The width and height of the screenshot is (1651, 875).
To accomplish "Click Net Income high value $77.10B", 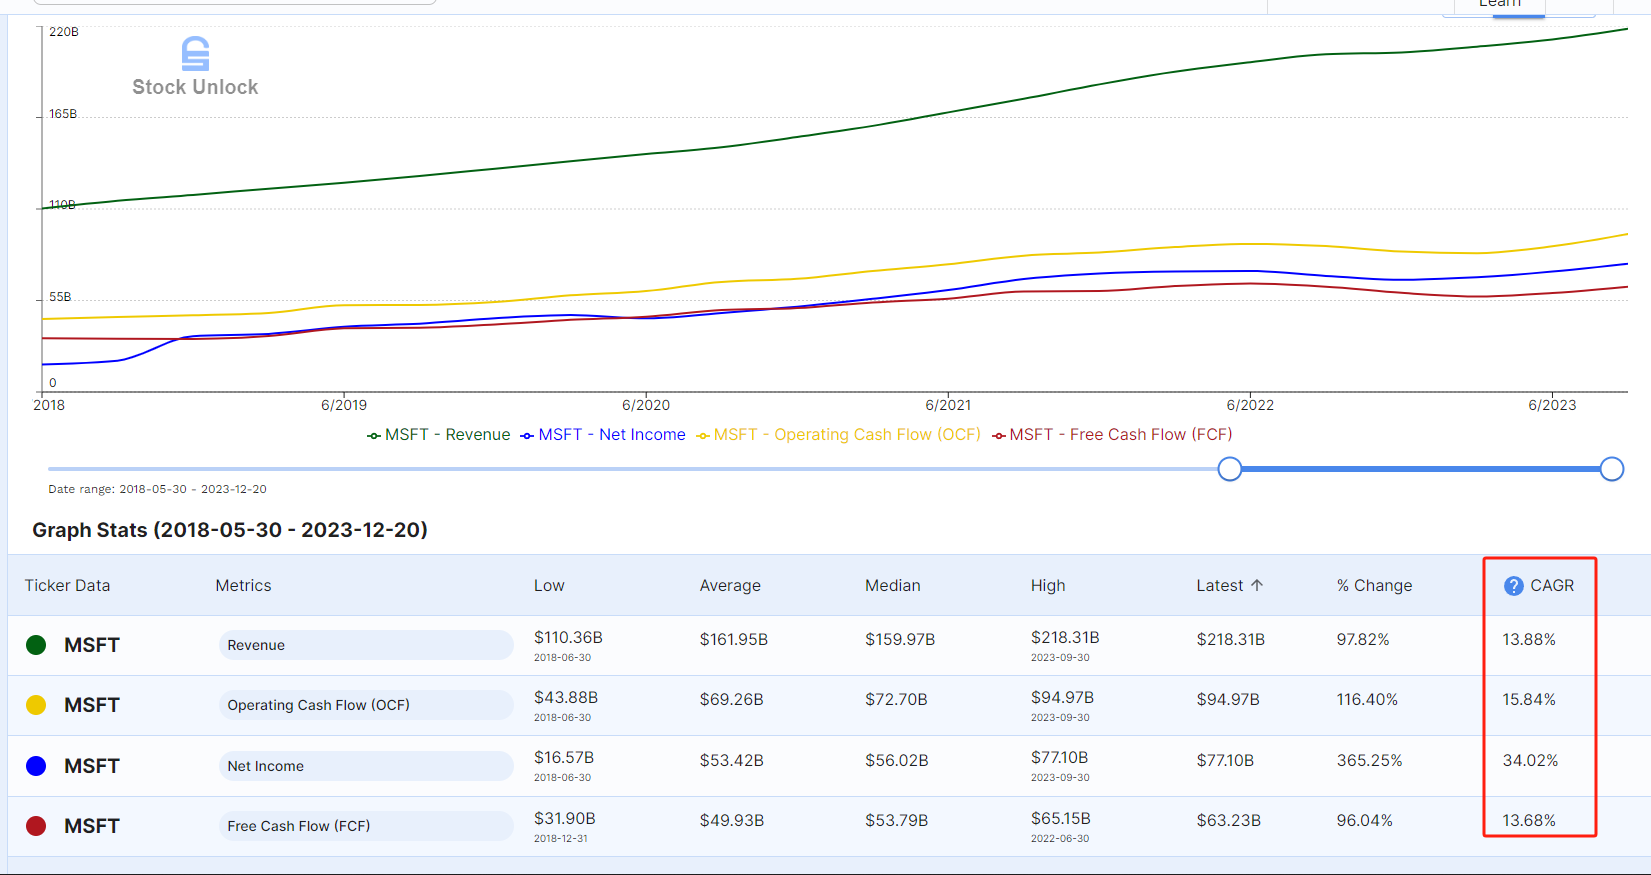I will click(x=1060, y=758).
